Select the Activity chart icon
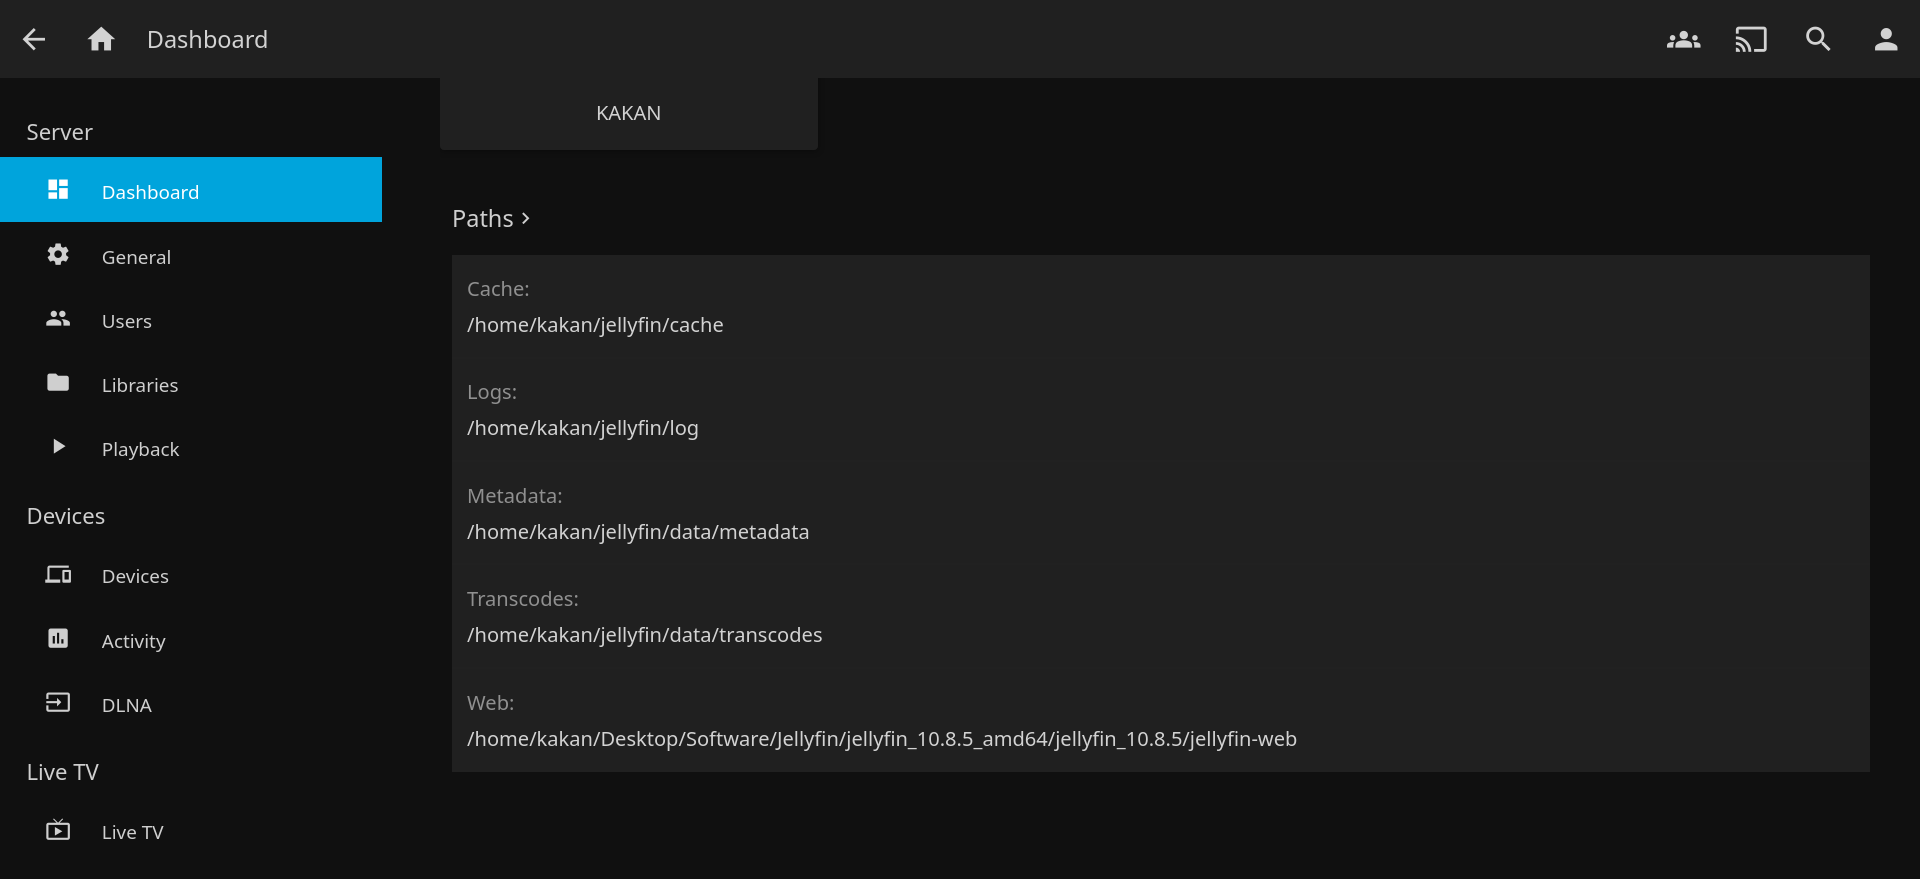The height and width of the screenshot is (879, 1920). point(58,639)
